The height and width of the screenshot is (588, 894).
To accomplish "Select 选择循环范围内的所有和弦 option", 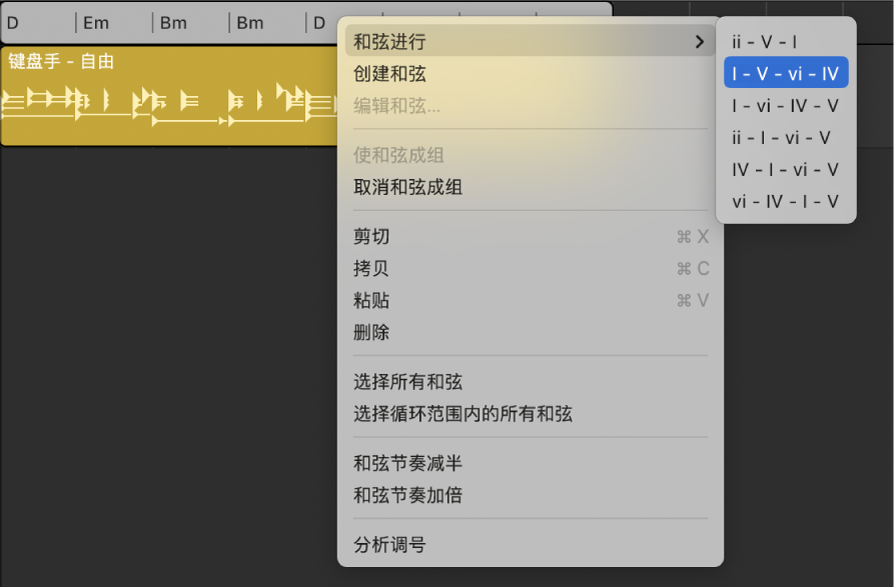I will coord(463,414).
